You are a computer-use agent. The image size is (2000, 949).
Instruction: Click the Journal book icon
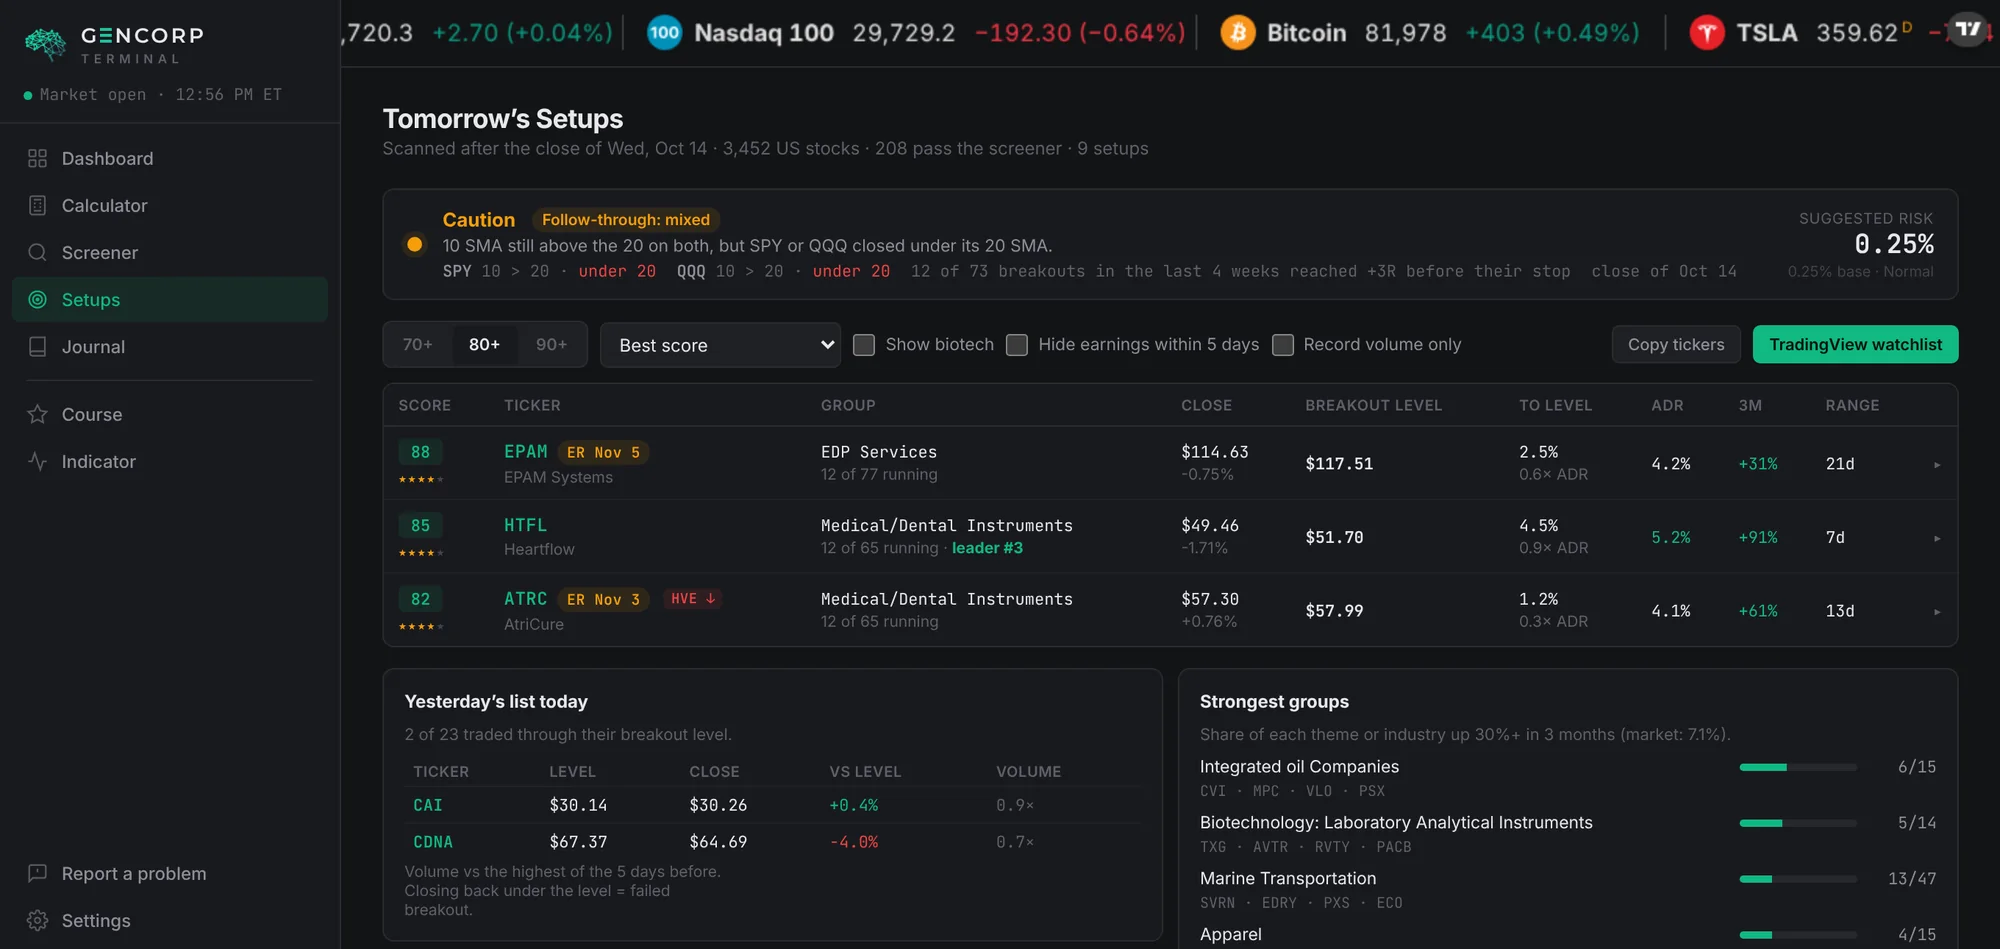click(x=37, y=346)
